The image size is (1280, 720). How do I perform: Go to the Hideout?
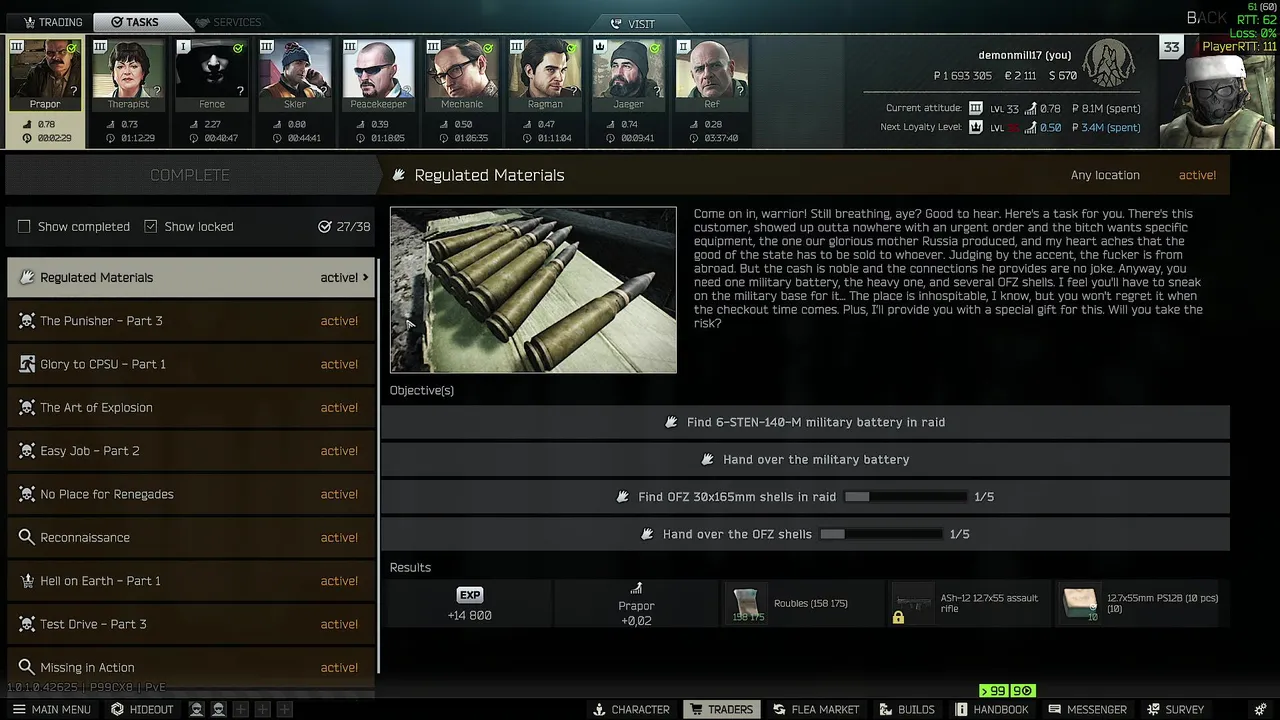142,709
